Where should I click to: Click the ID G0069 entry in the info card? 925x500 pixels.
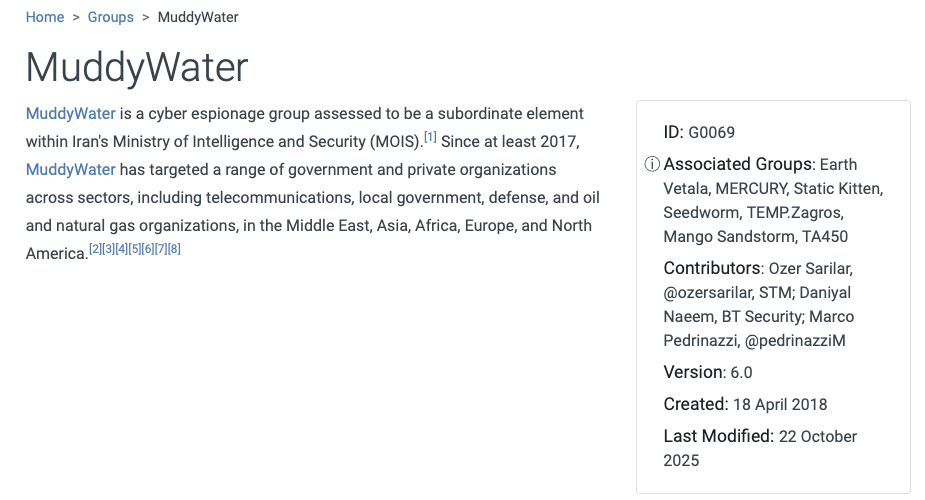699,132
